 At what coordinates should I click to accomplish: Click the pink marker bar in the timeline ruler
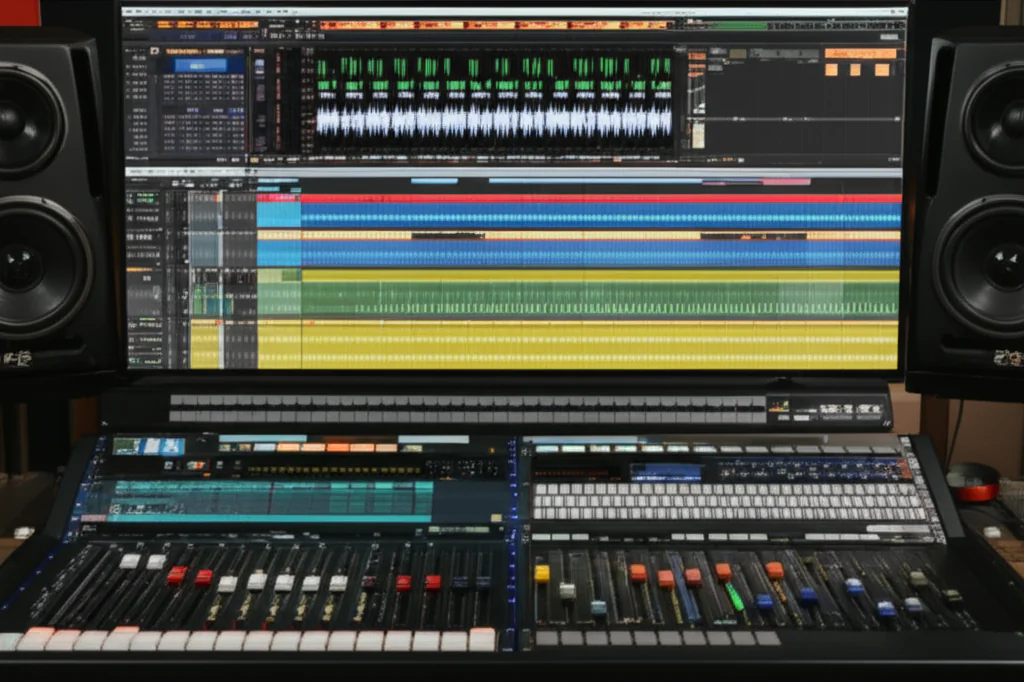(786, 182)
